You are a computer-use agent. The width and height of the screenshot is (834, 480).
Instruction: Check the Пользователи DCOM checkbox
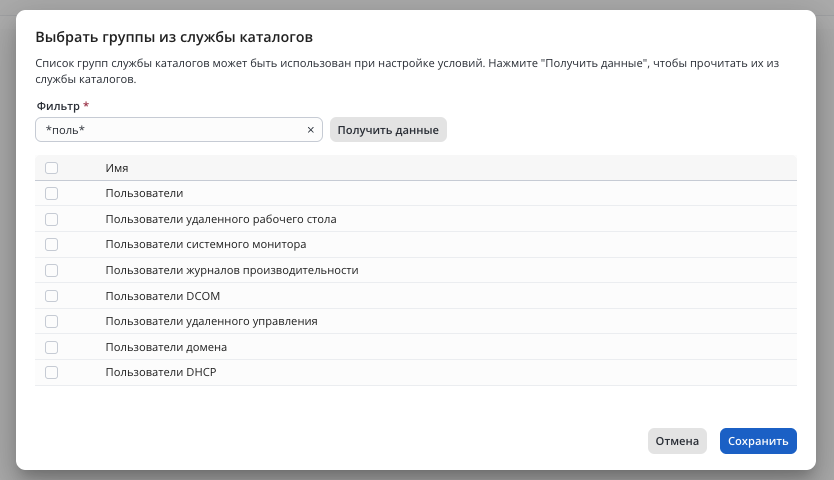tap(52, 296)
